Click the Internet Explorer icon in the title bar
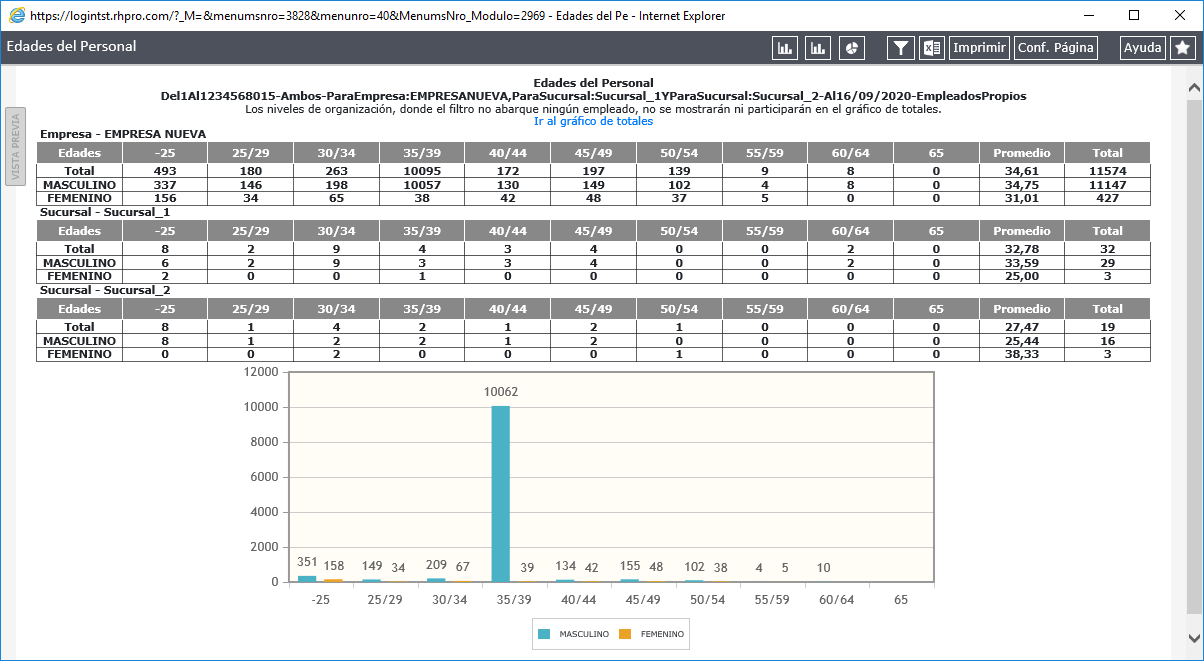This screenshot has width=1204, height=661. (16, 15)
